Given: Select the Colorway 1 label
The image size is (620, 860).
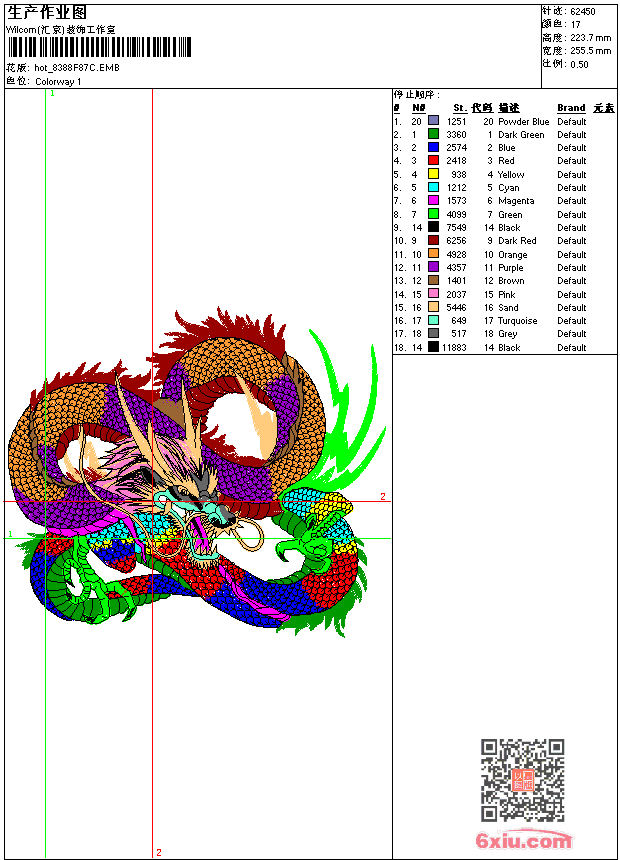Looking at the screenshot, I should pyautogui.click(x=58, y=82).
